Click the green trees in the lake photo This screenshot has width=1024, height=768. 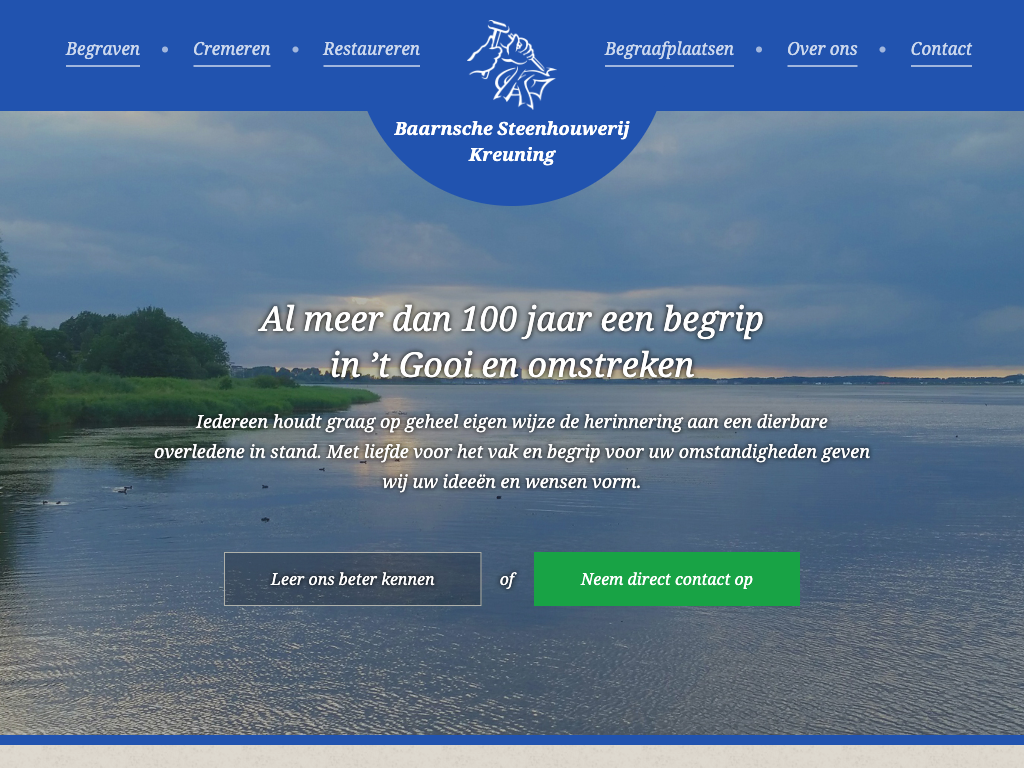coord(131,346)
